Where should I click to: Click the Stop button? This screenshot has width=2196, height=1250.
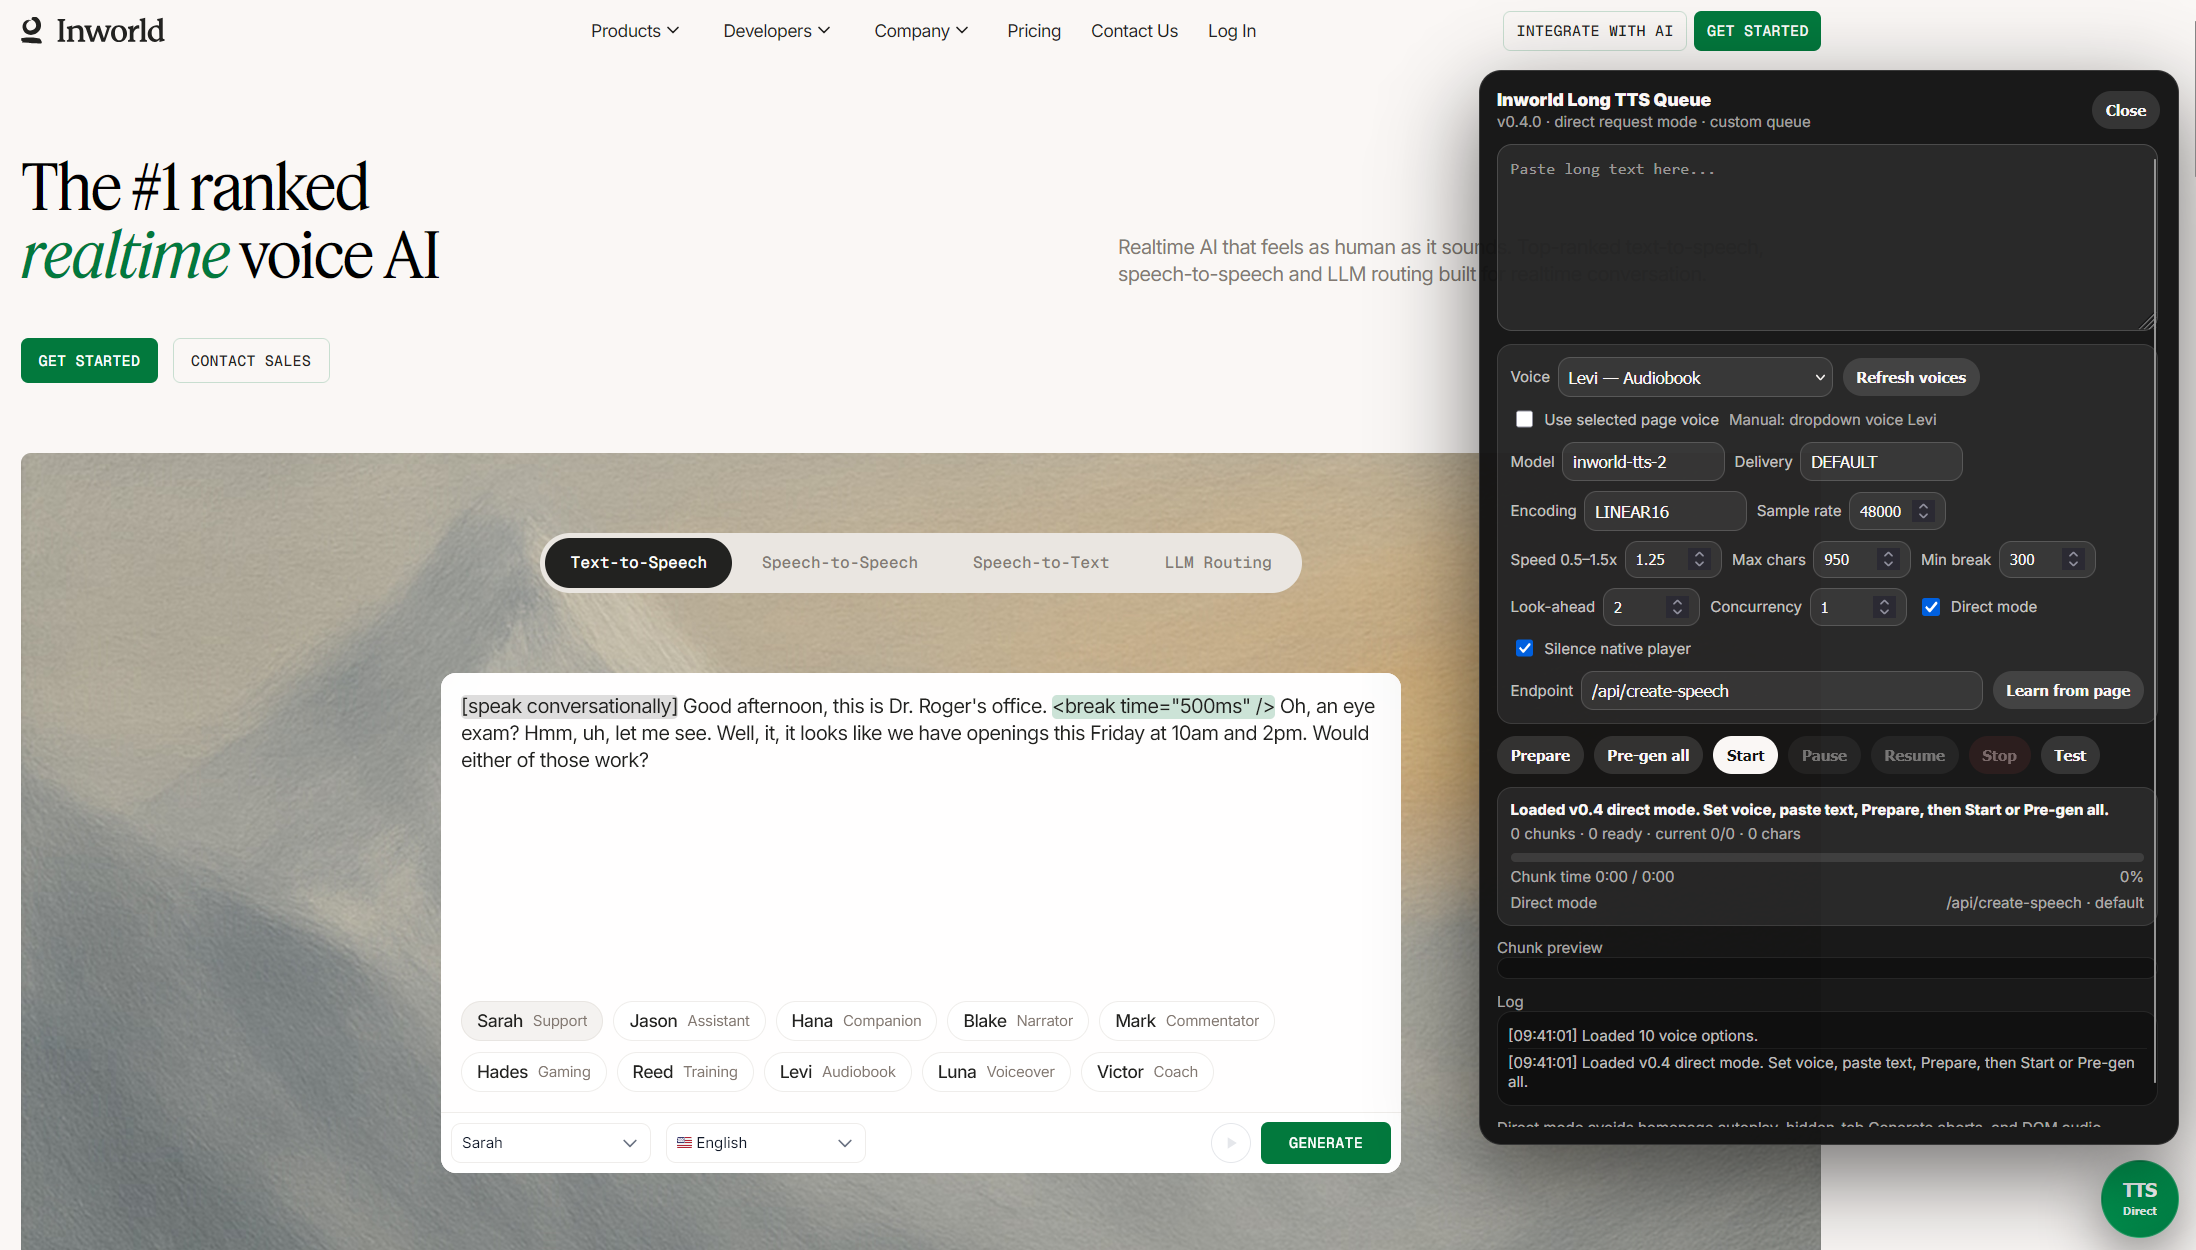coord(1999,756)
